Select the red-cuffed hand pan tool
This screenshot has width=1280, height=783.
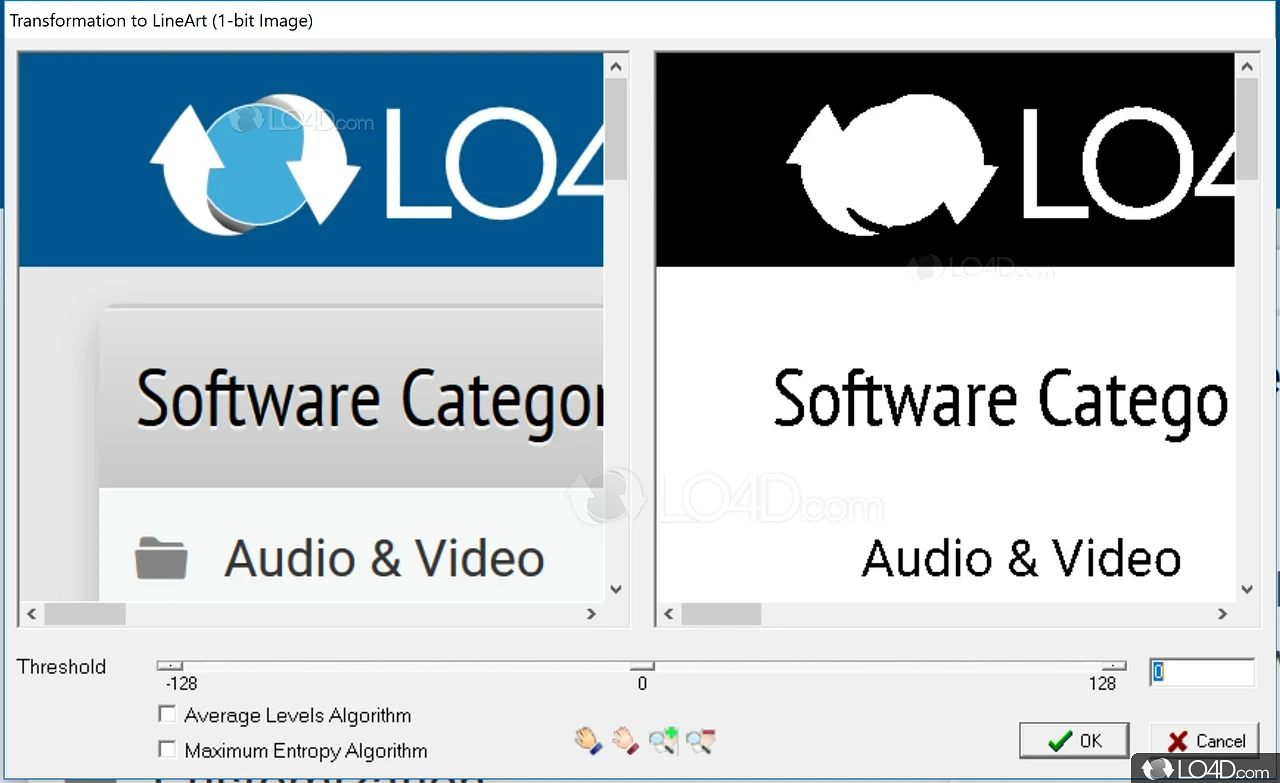coord(625,741)
